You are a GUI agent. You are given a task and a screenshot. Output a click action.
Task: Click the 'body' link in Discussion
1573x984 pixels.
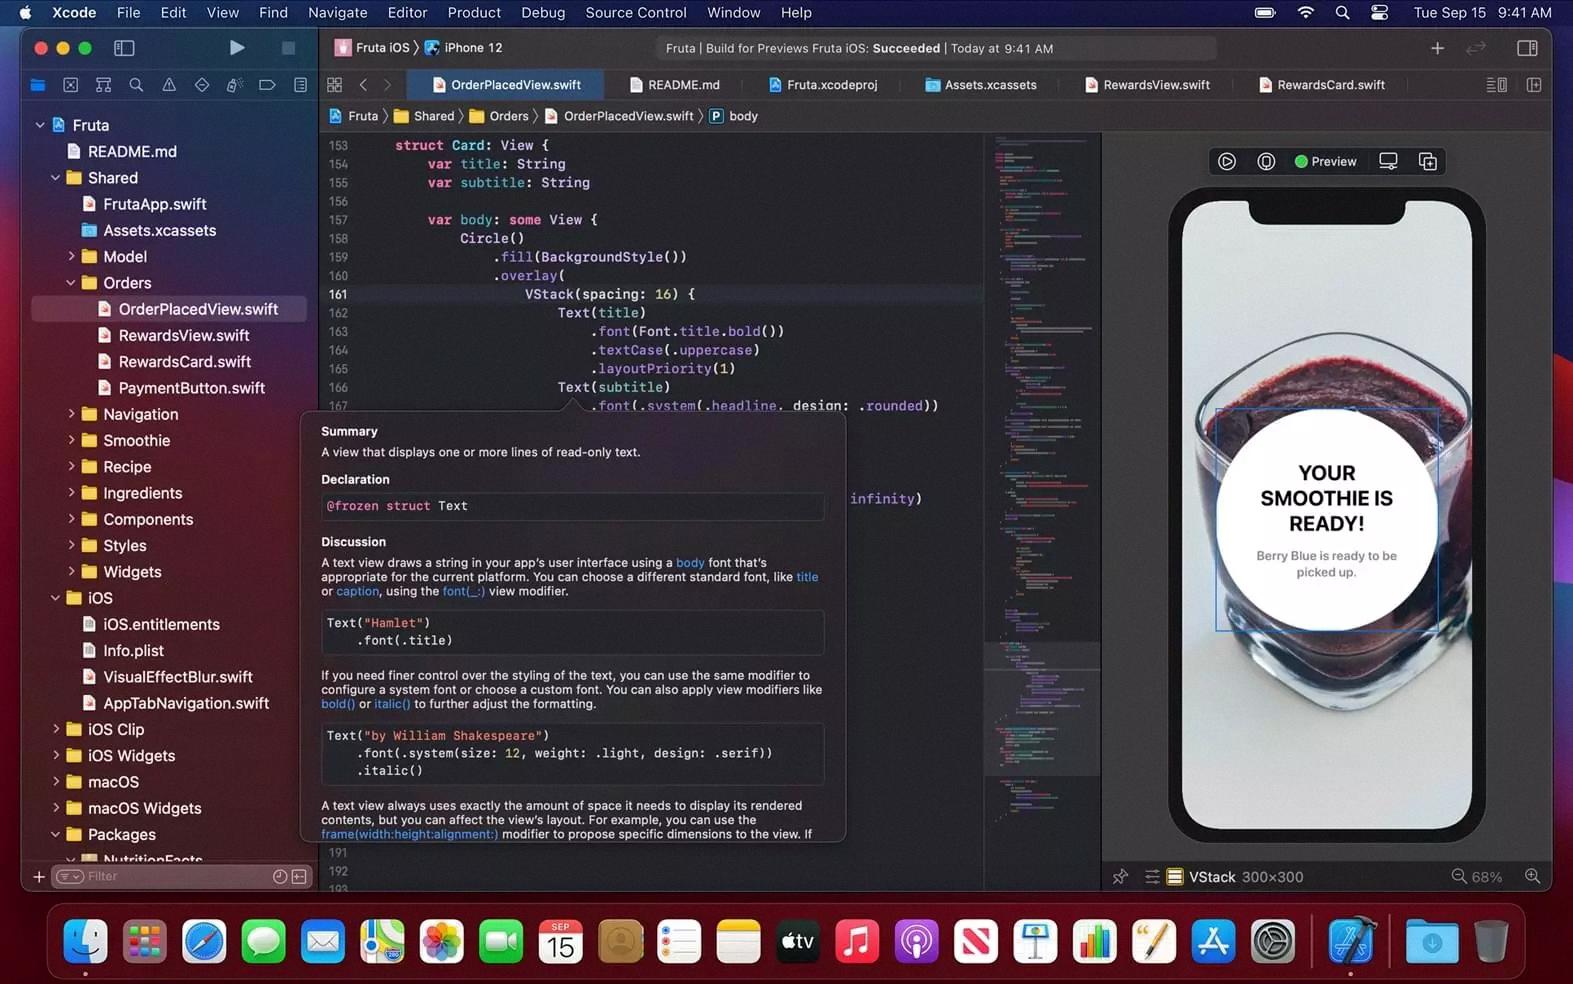click(x=690, y=563)
